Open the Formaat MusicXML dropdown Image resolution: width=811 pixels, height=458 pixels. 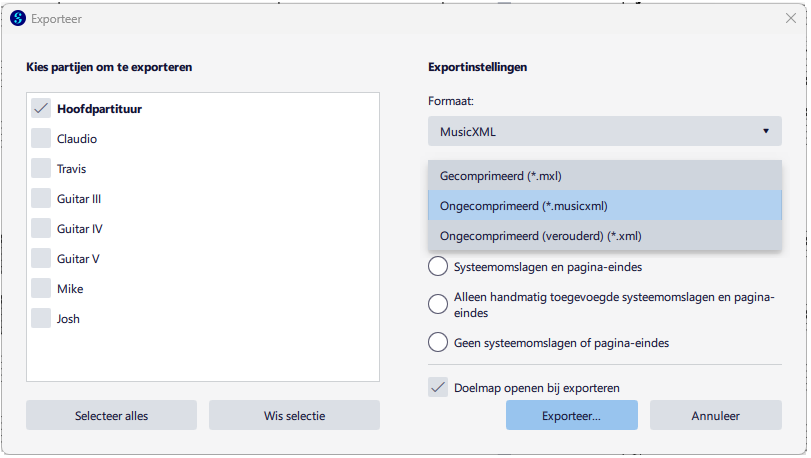[x=604, y=131]
